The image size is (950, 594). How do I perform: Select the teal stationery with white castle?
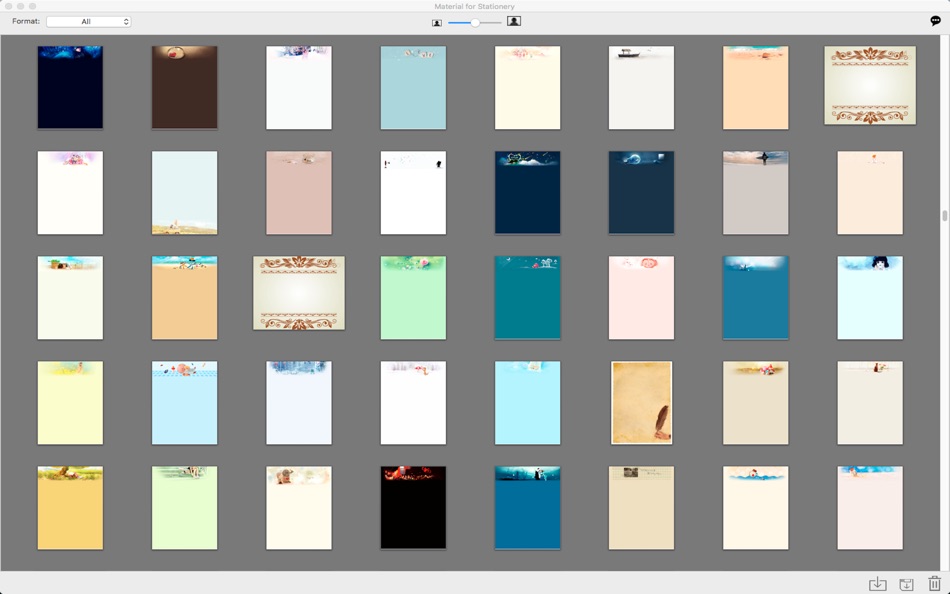pyautogui.click(x=528, y=298)
